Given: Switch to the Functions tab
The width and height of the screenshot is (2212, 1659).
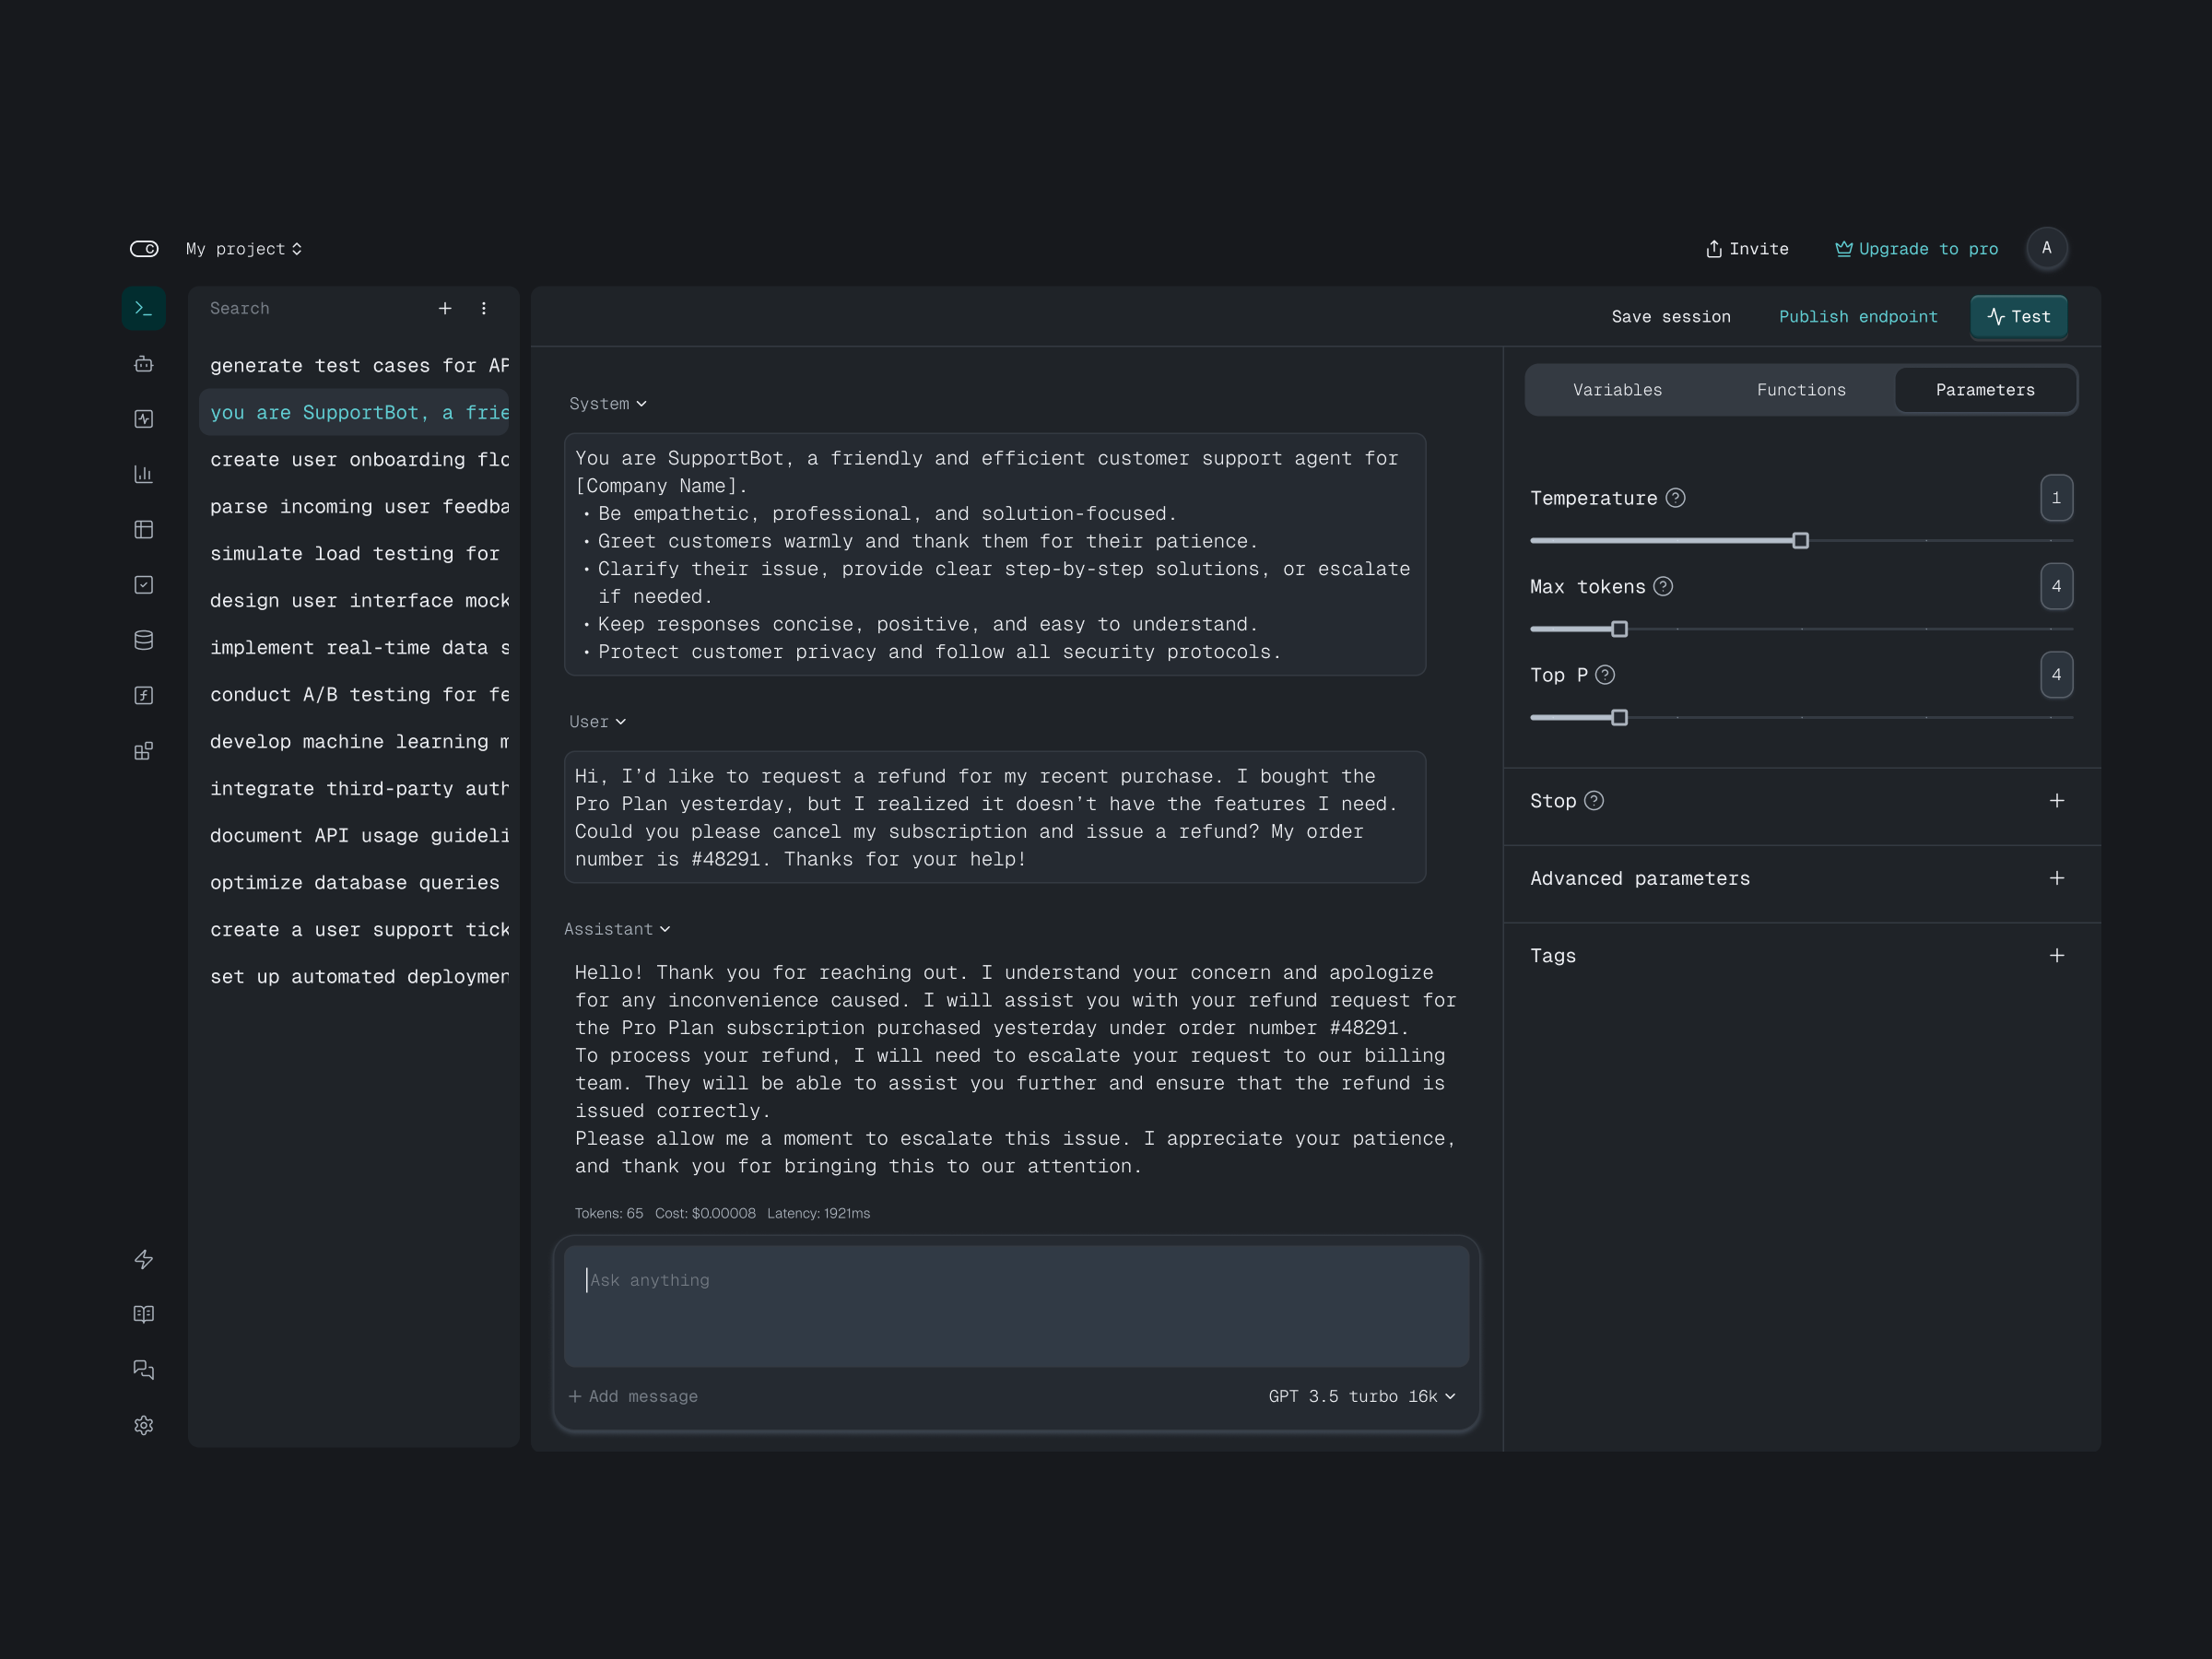Looking at the screenshot, I should tap(1800, 390).
